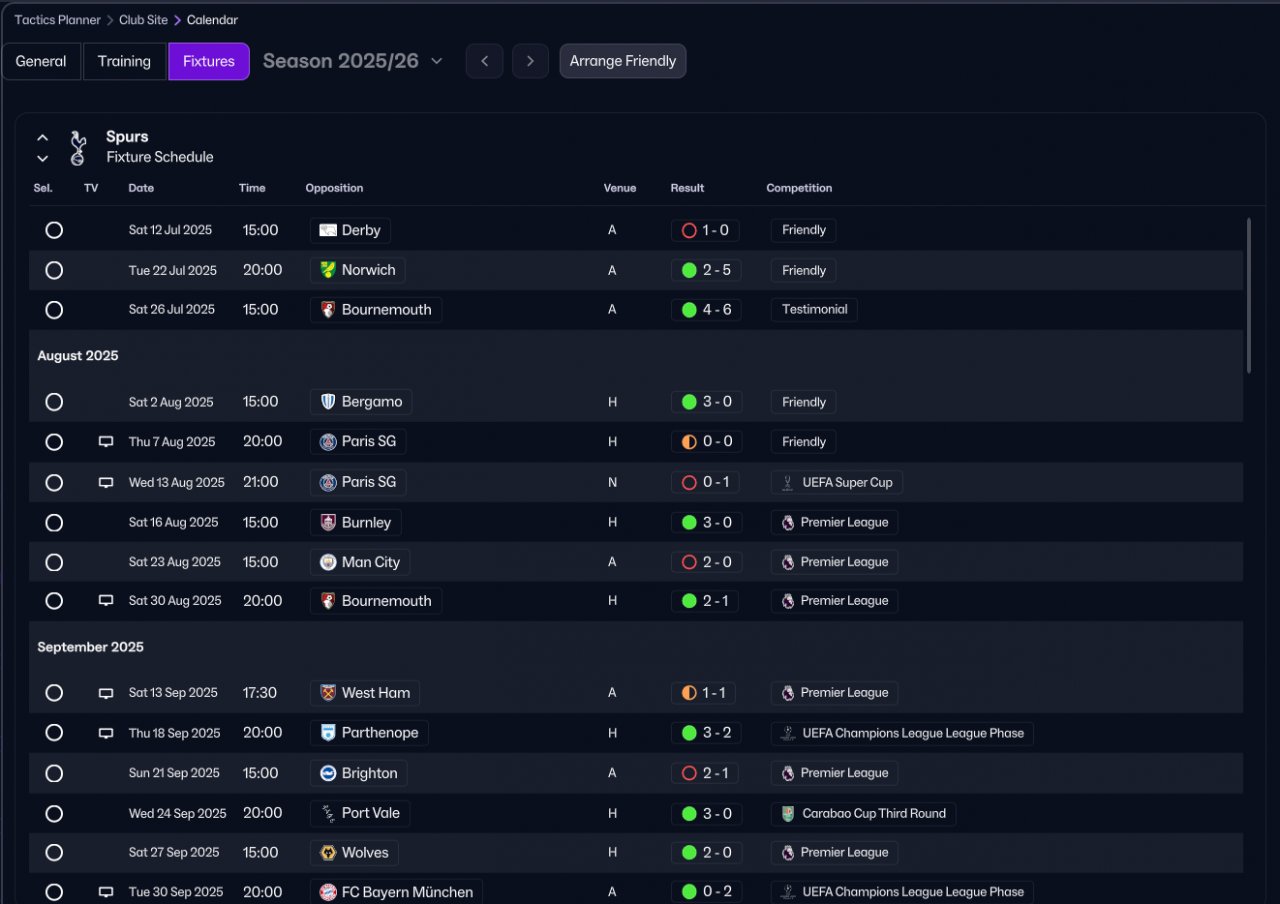The height and width of the screenshot is (904, 1280).
Task: Click the Norwich club badge icon
Action: click(x=328, y=270)
